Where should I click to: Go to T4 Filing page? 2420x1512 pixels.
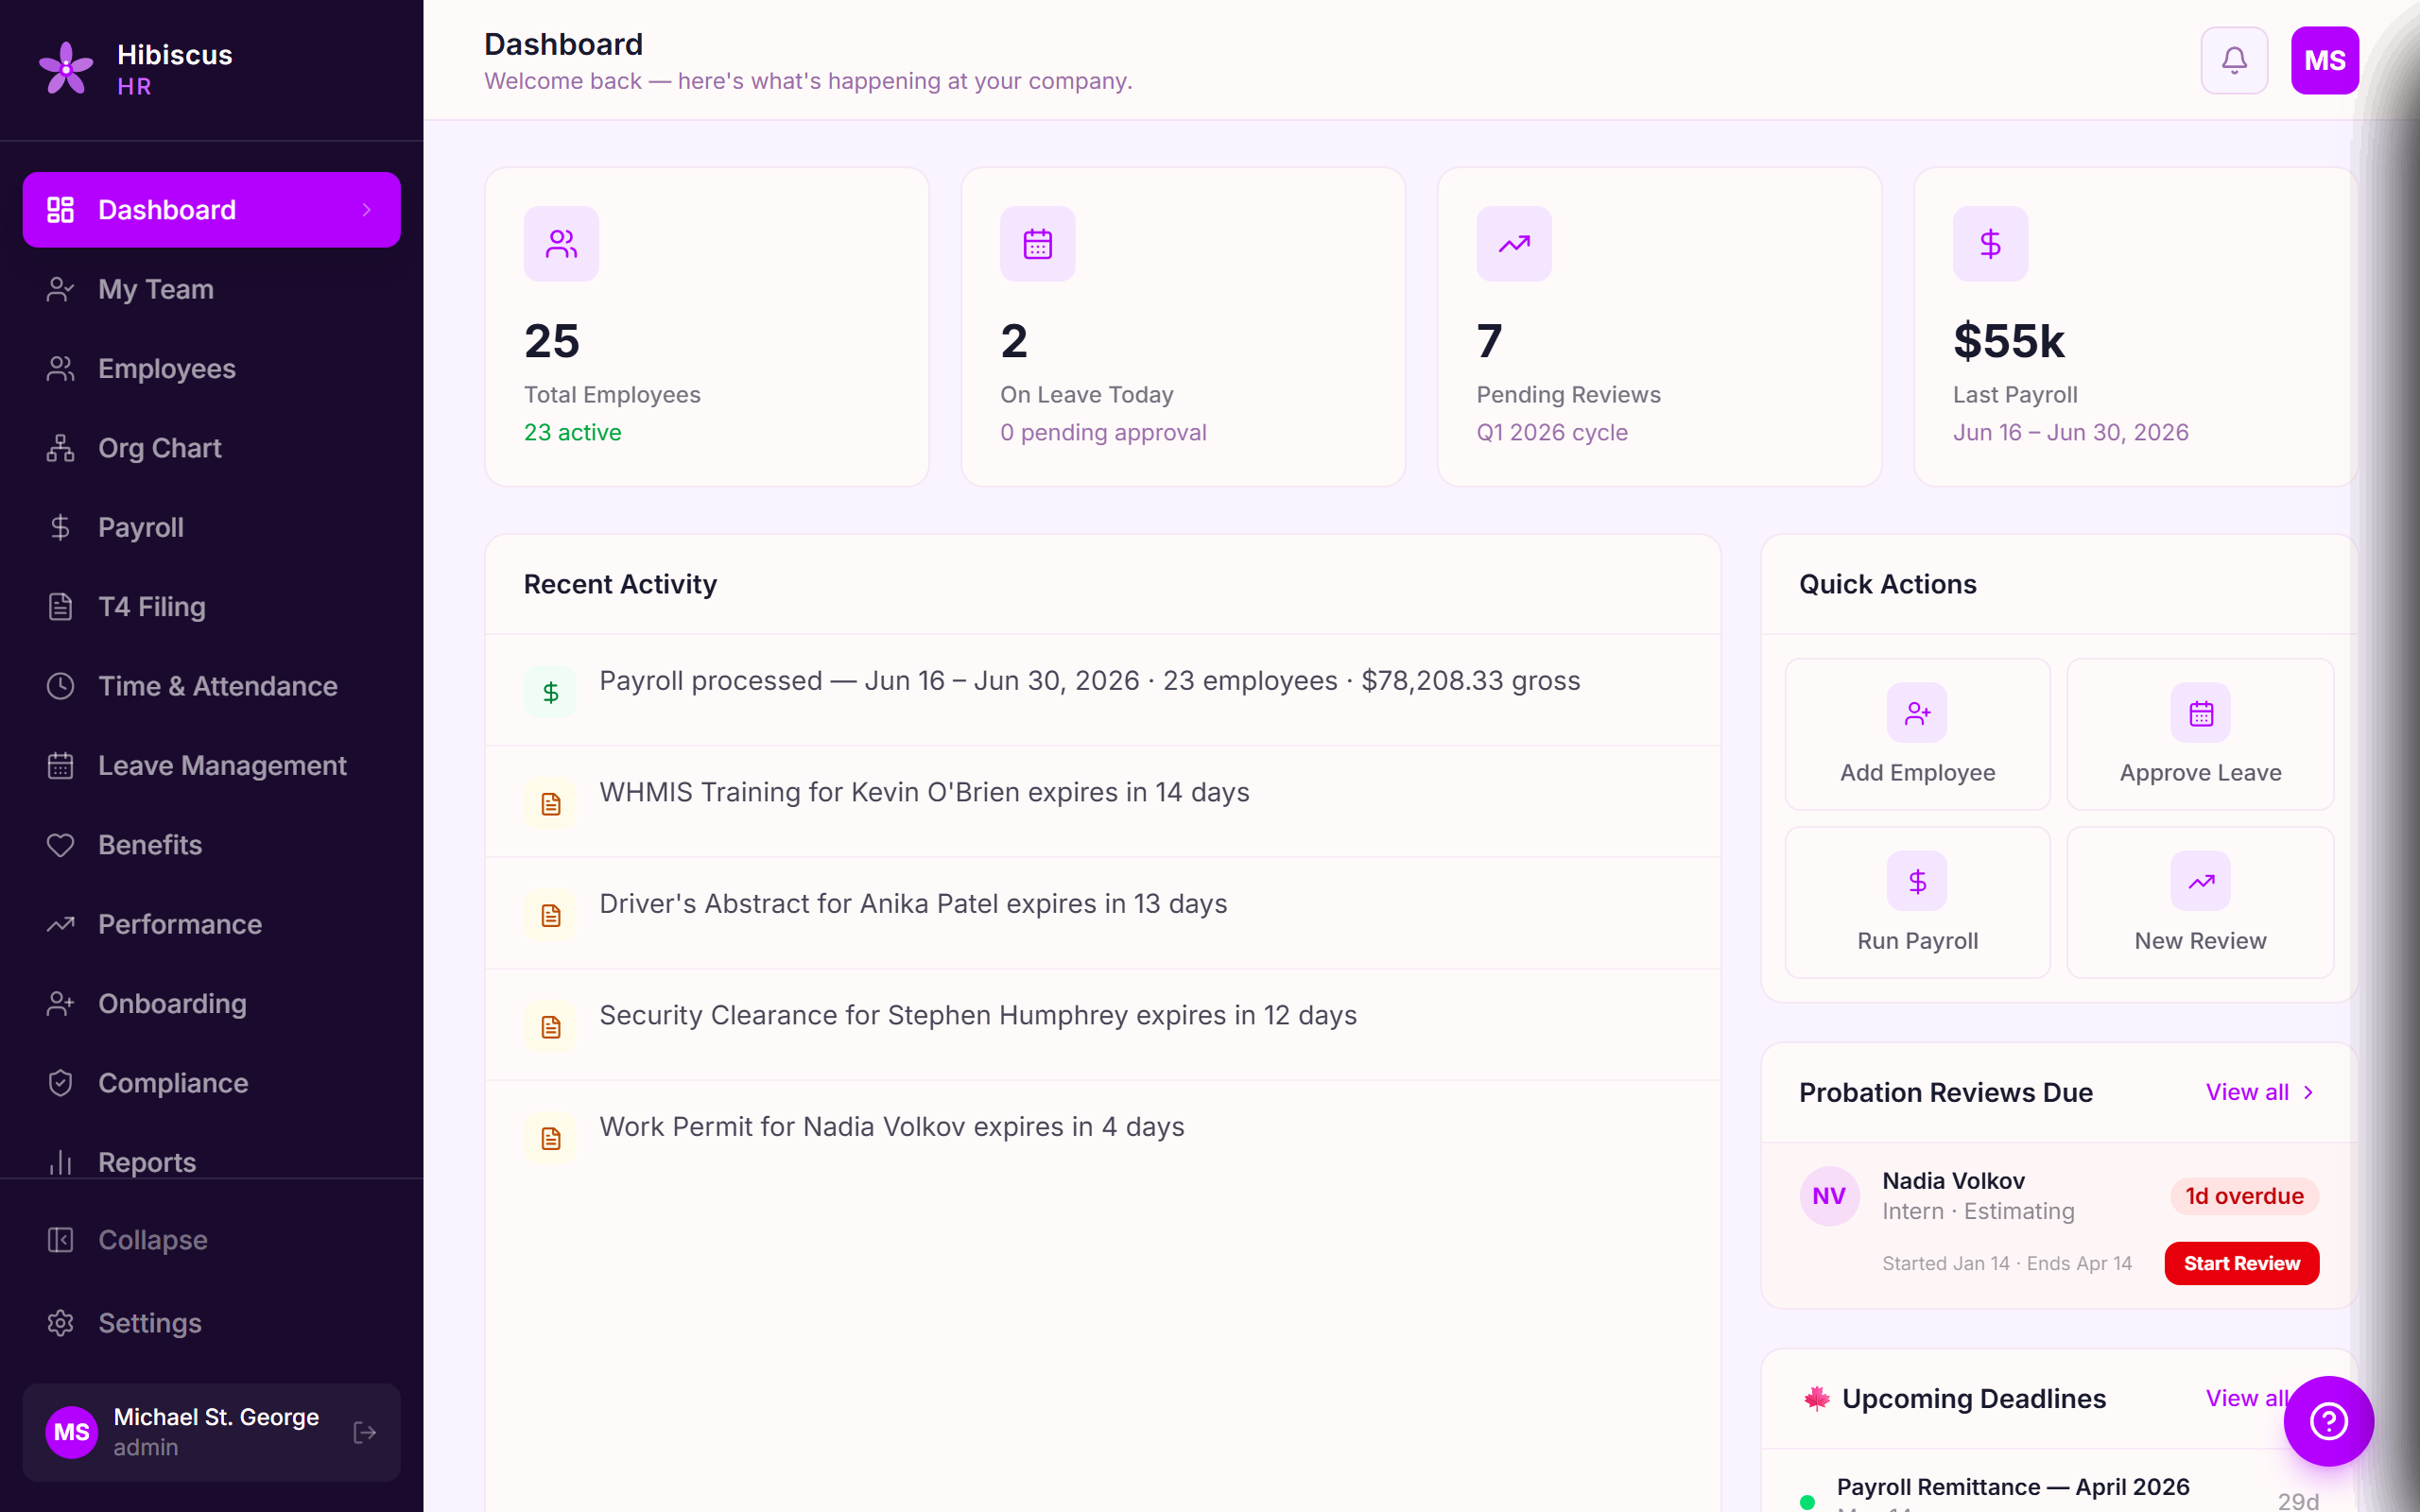(x=151, y=607)
